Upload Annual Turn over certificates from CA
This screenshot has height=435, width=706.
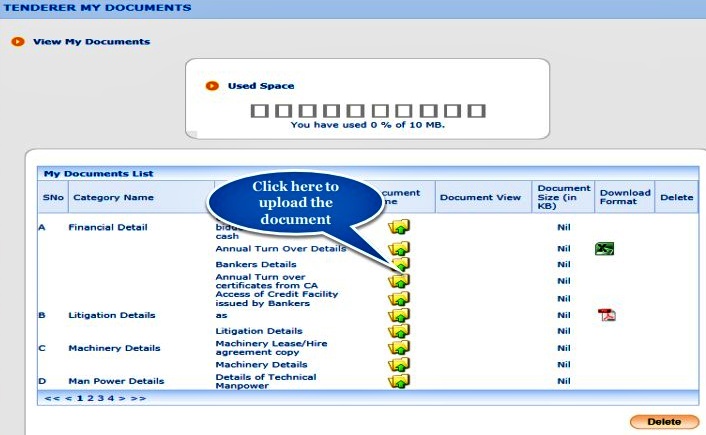(399, 281)
